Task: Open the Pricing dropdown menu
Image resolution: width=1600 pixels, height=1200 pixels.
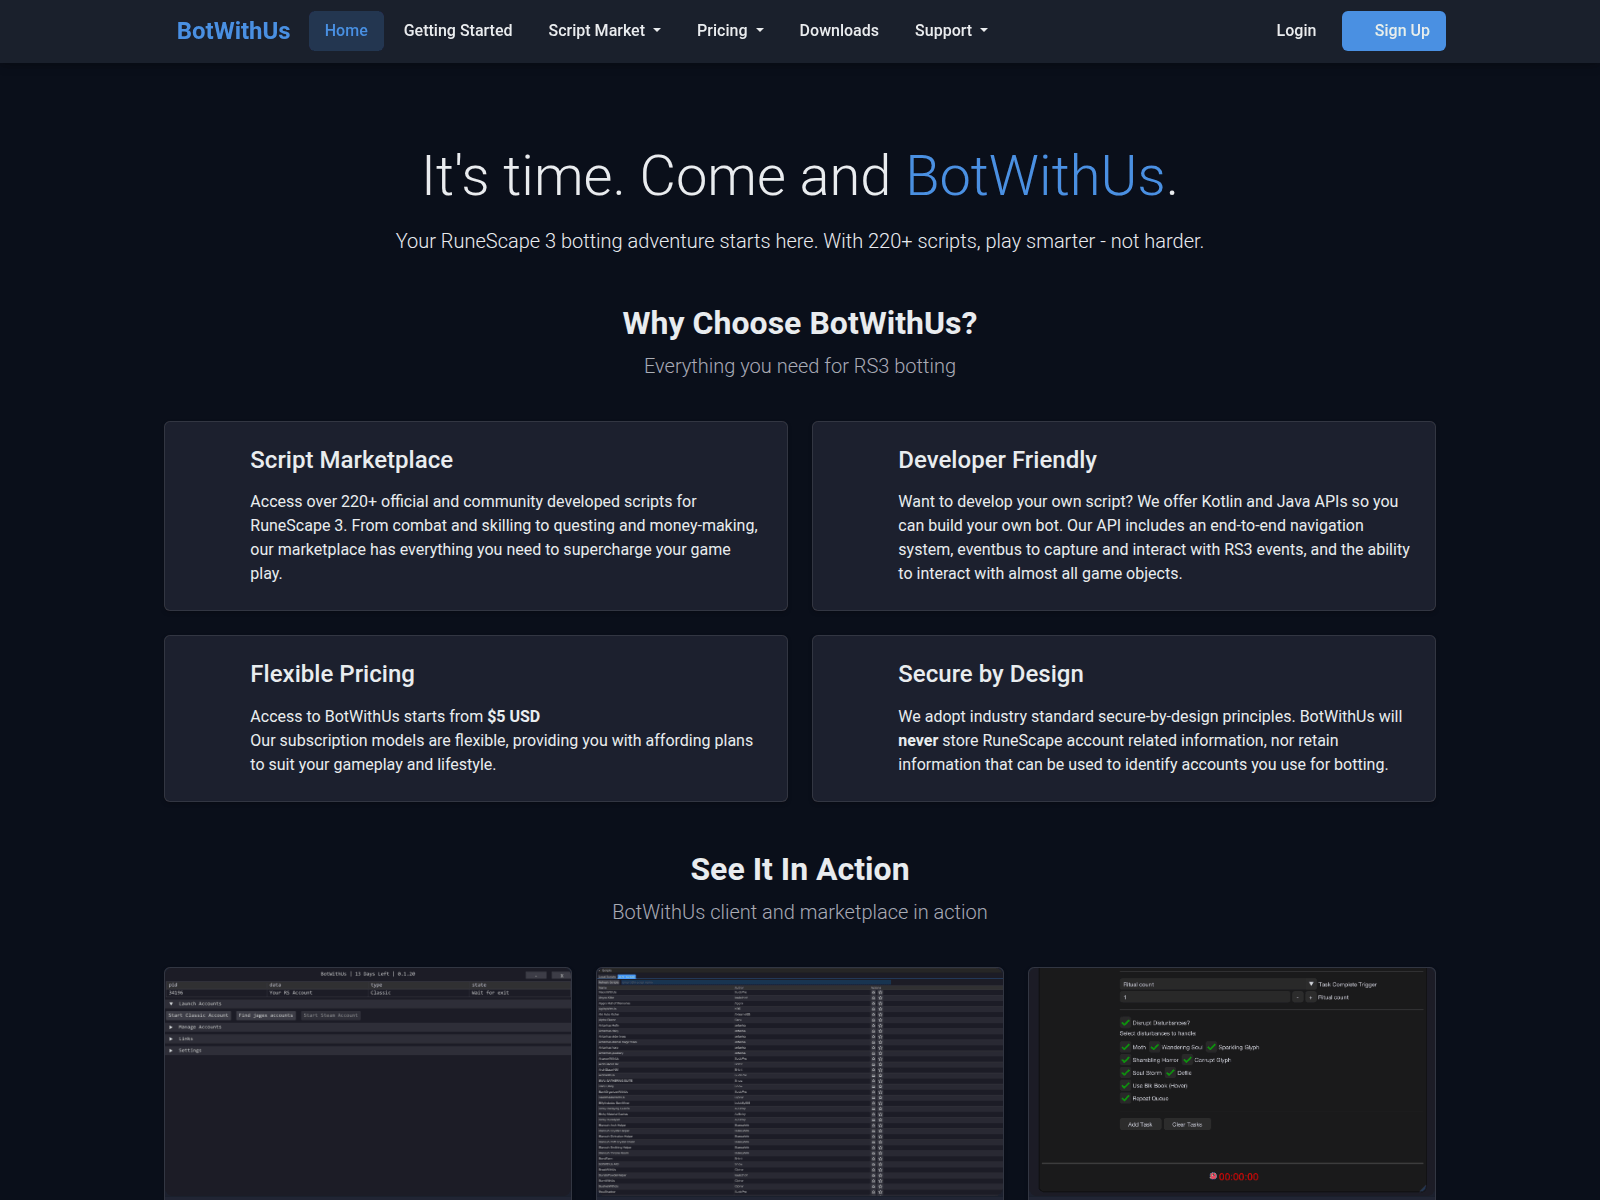Action: tap(730, 31)
